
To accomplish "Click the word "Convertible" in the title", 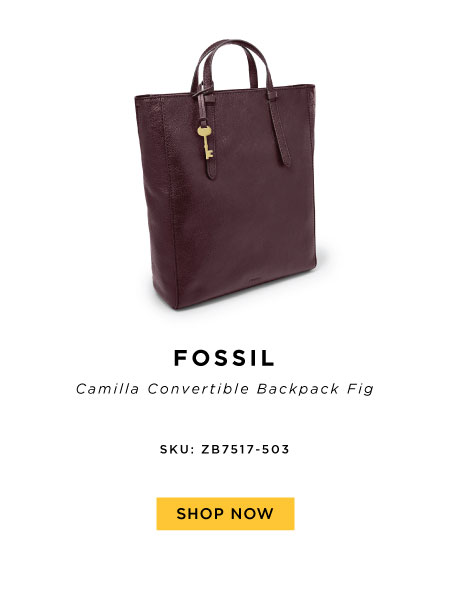I will [x=198, y=389].
